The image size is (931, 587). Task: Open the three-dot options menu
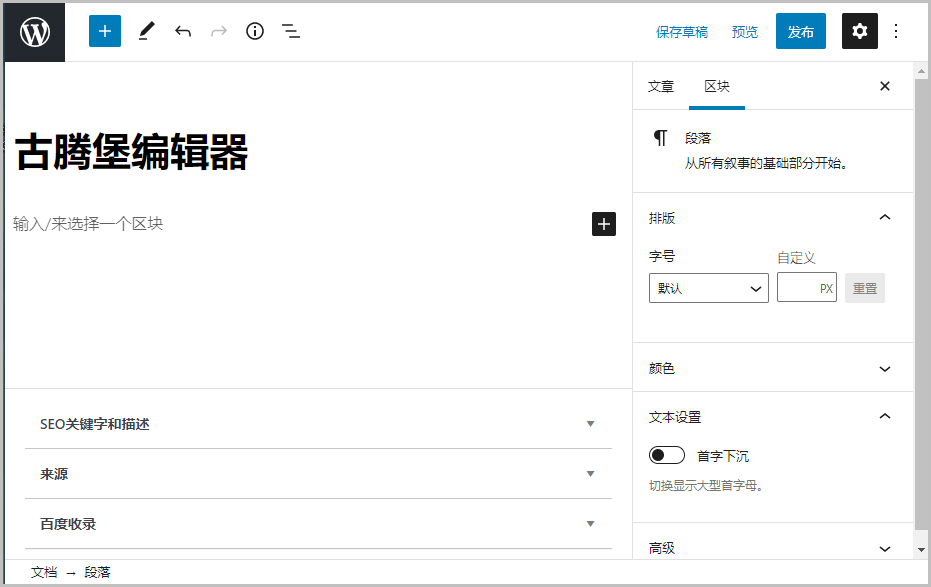[896, 31]
